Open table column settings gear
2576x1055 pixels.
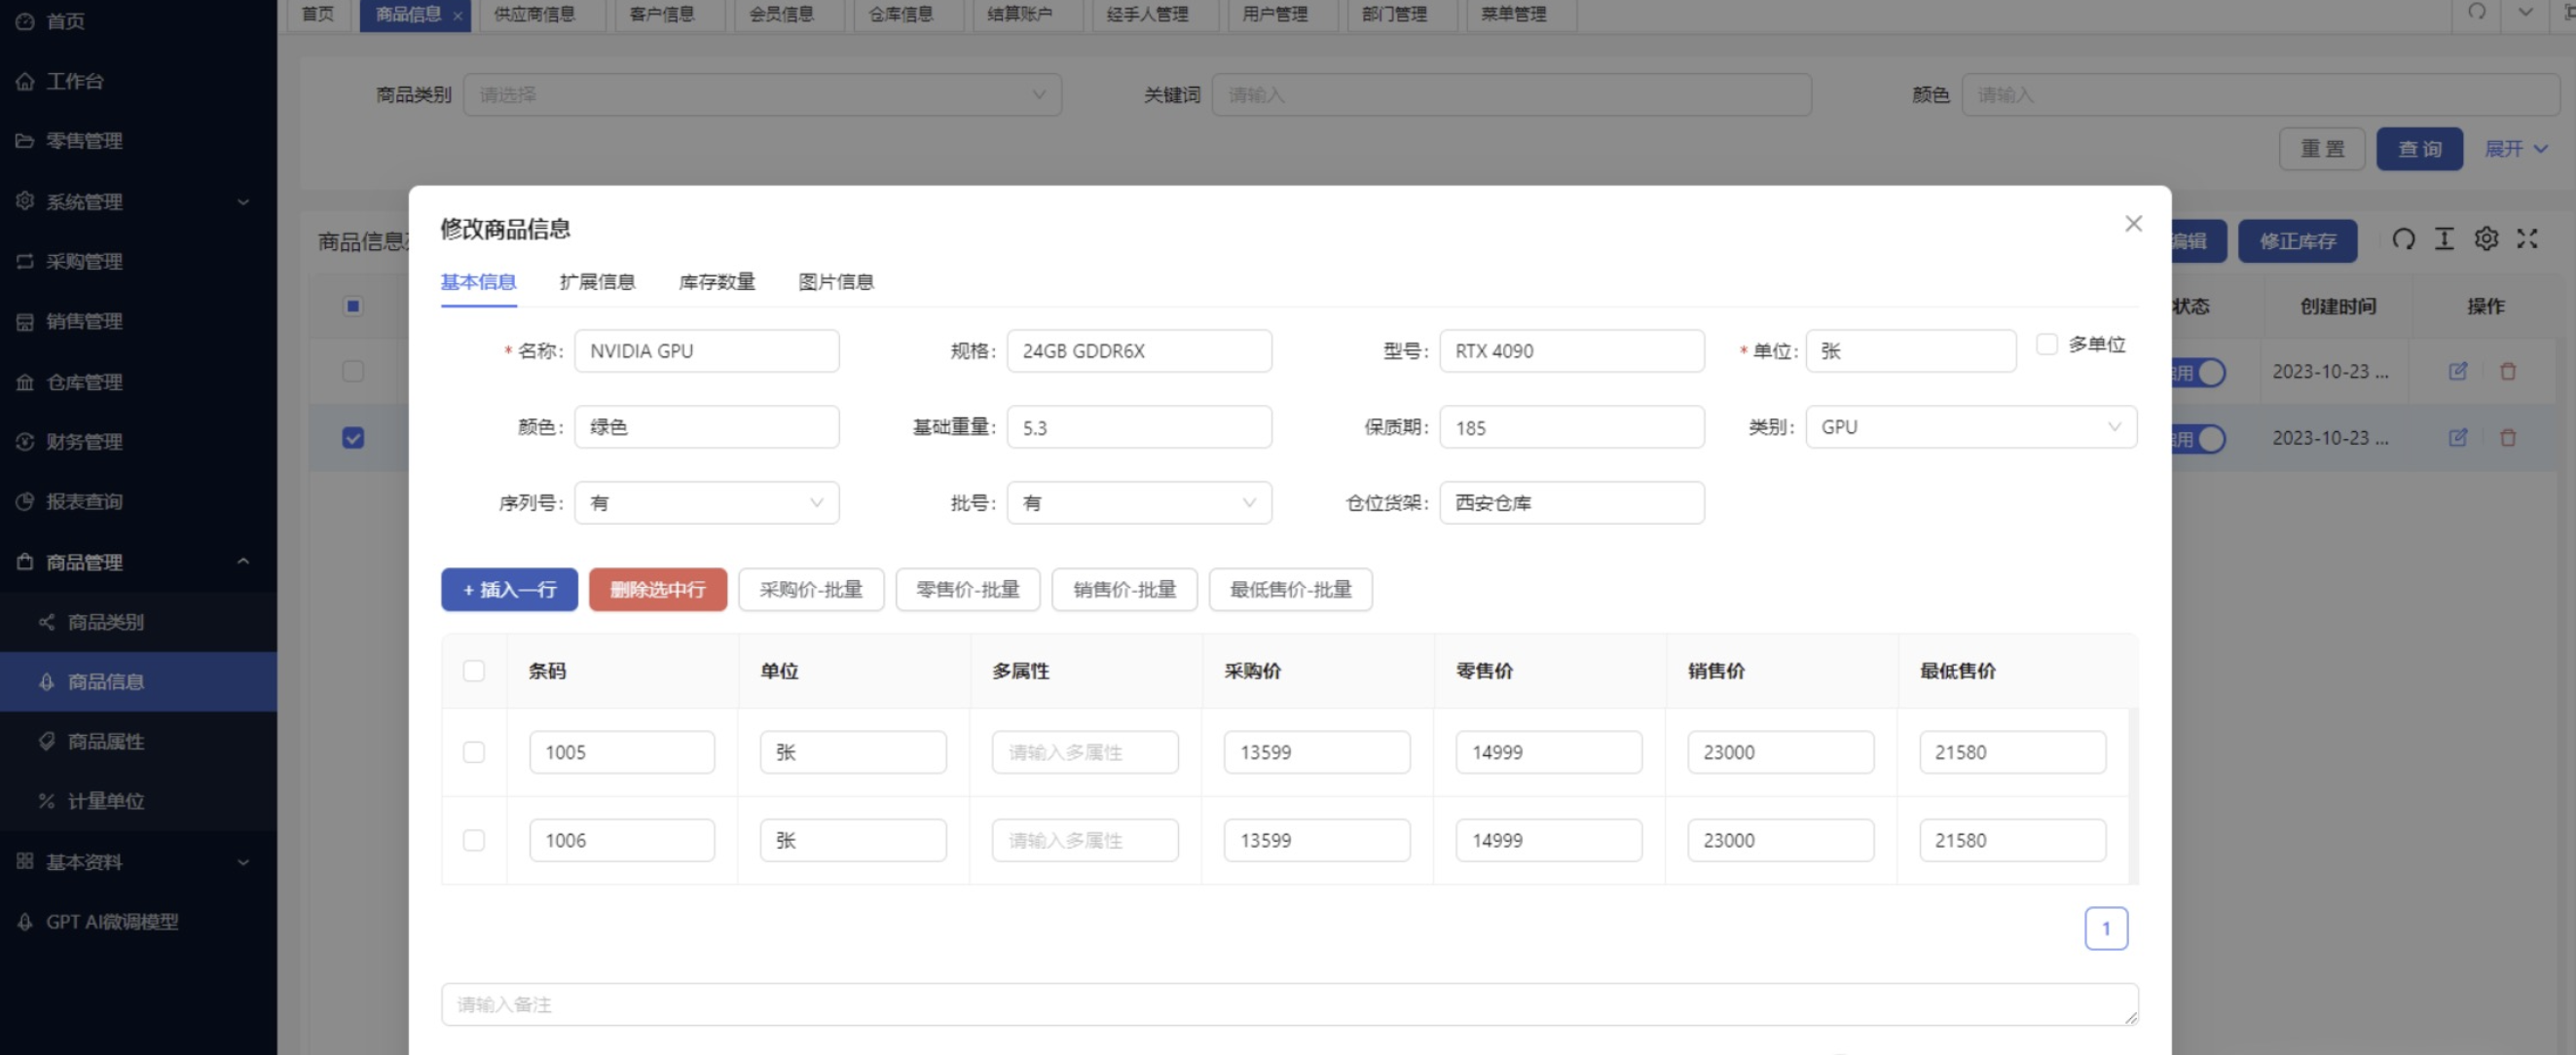[x=2486, y=239]
